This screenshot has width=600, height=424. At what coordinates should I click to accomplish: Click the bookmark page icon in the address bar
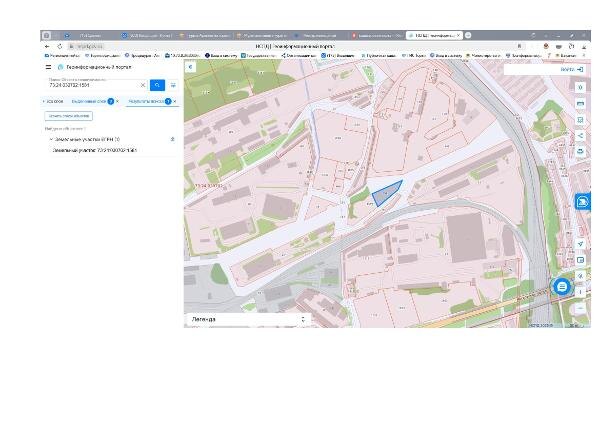click(519, 46)
